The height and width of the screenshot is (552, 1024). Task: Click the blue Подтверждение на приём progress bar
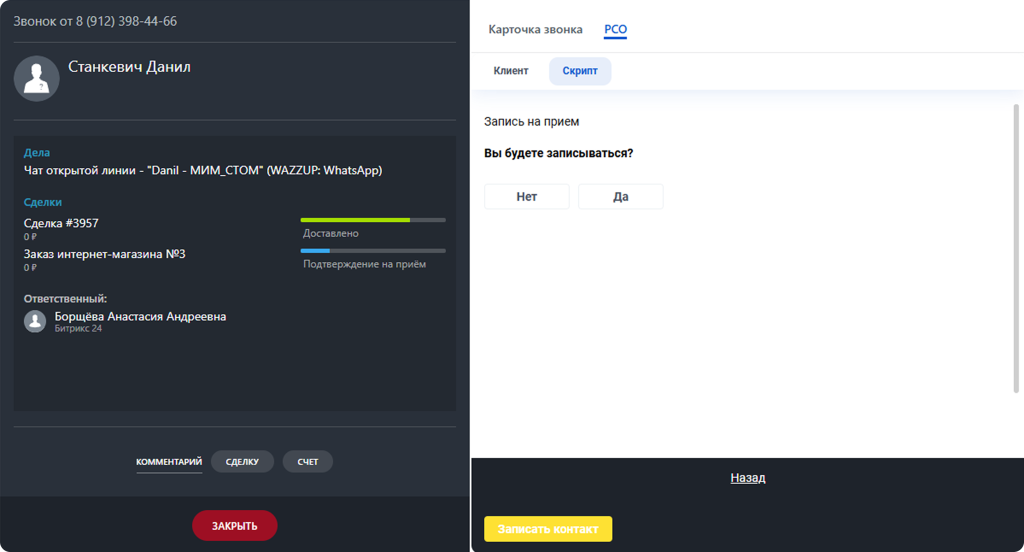(373, 251)
